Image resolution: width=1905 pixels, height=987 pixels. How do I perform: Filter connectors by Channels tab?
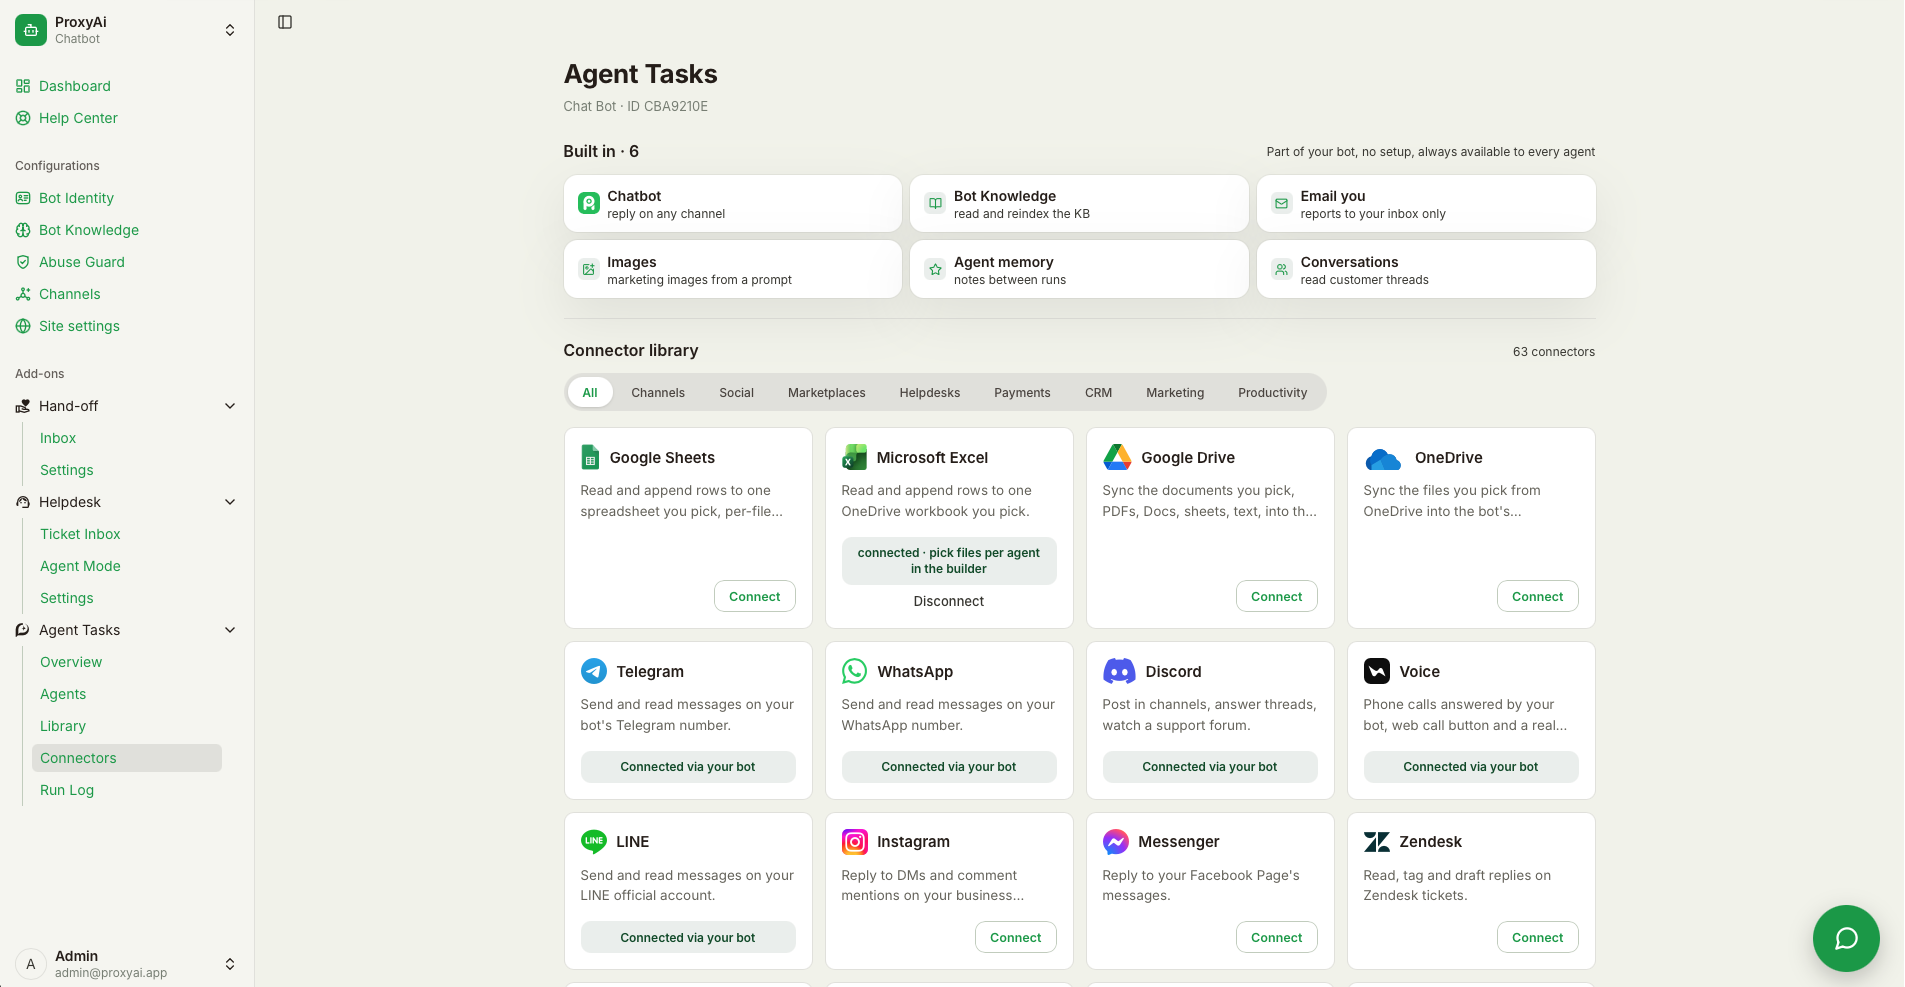(x=658, y=393)
